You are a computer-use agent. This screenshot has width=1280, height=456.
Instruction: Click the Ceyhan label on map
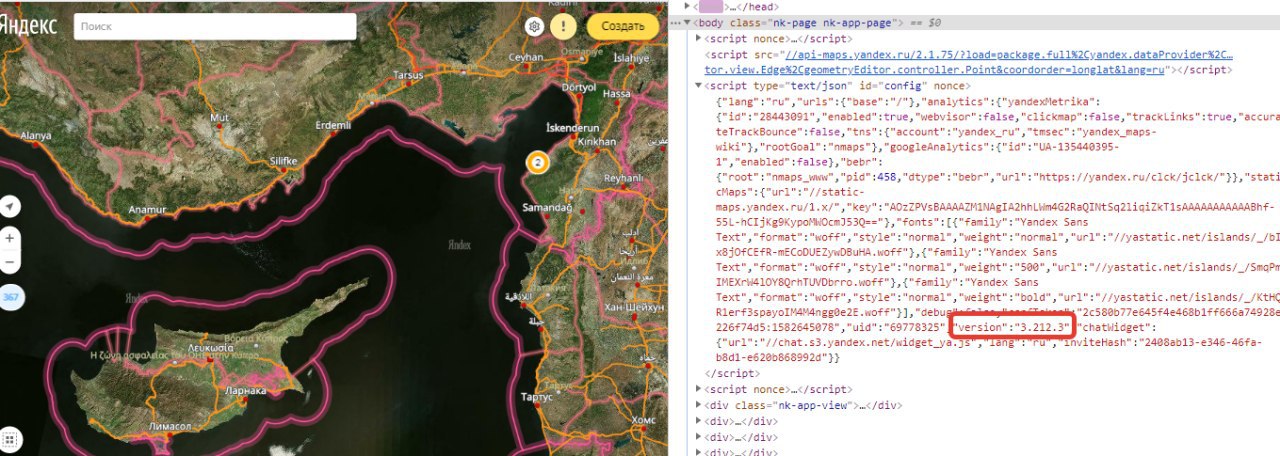pyautogui.click(x=525, y=58)
